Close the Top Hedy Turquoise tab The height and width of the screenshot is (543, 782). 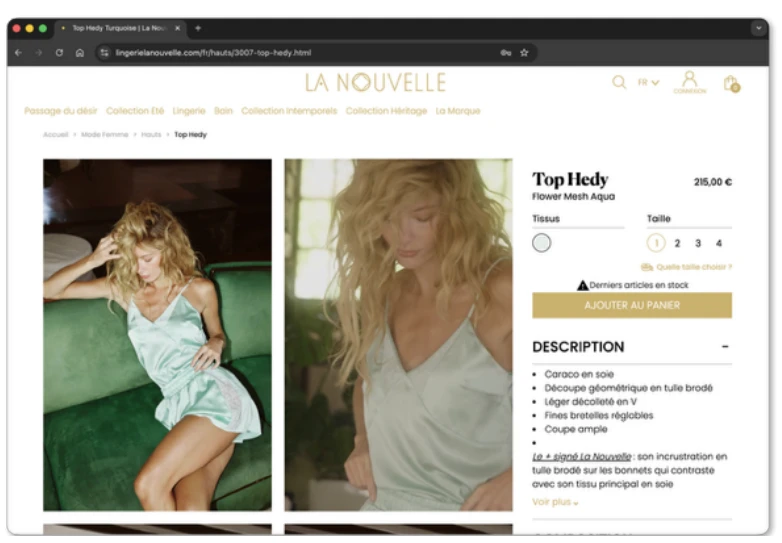(178, 28)
